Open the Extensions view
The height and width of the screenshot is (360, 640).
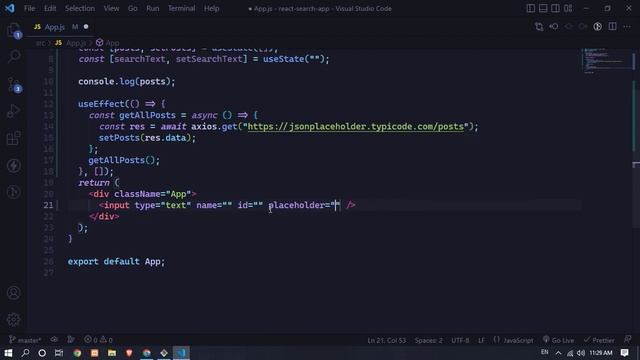coord(13,138)
